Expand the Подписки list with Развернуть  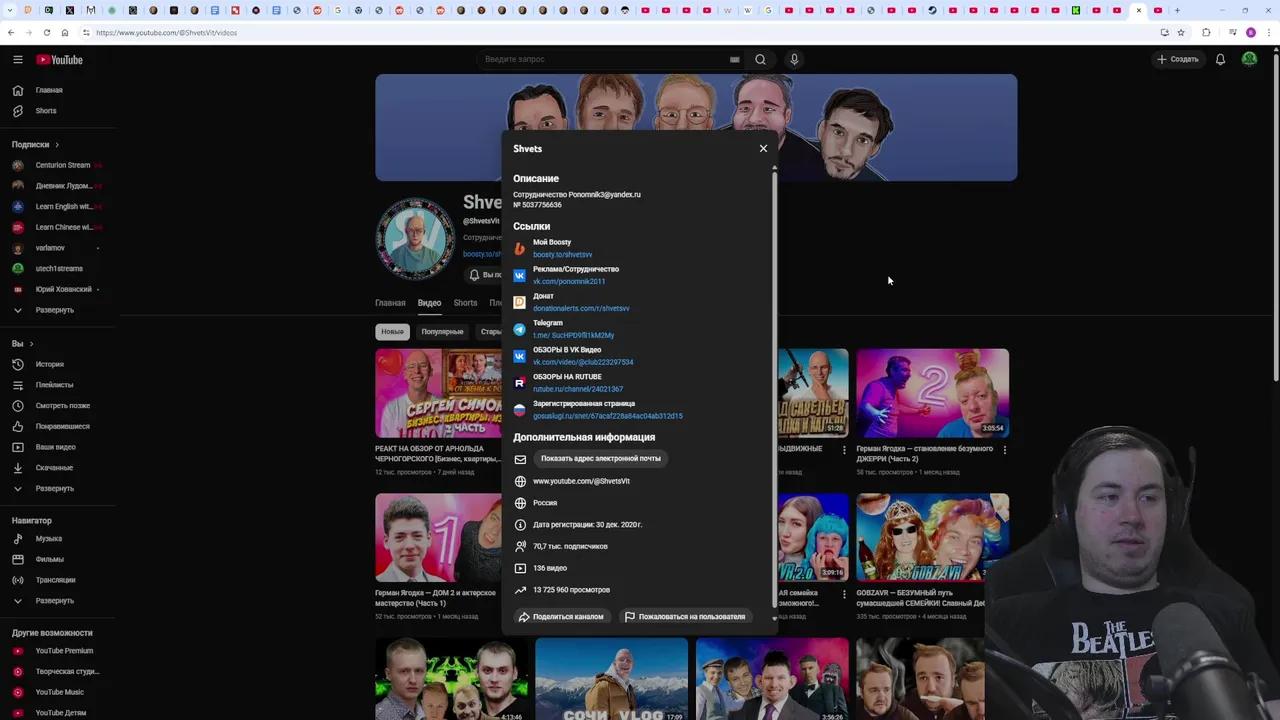pyautogui.click(x=54, y=310)
